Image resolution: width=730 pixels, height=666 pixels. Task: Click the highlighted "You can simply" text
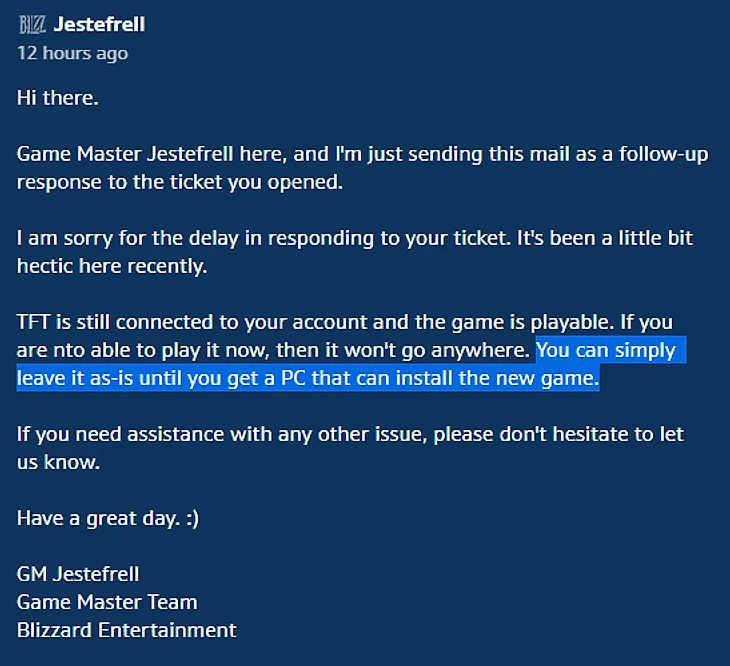point(606,350)
